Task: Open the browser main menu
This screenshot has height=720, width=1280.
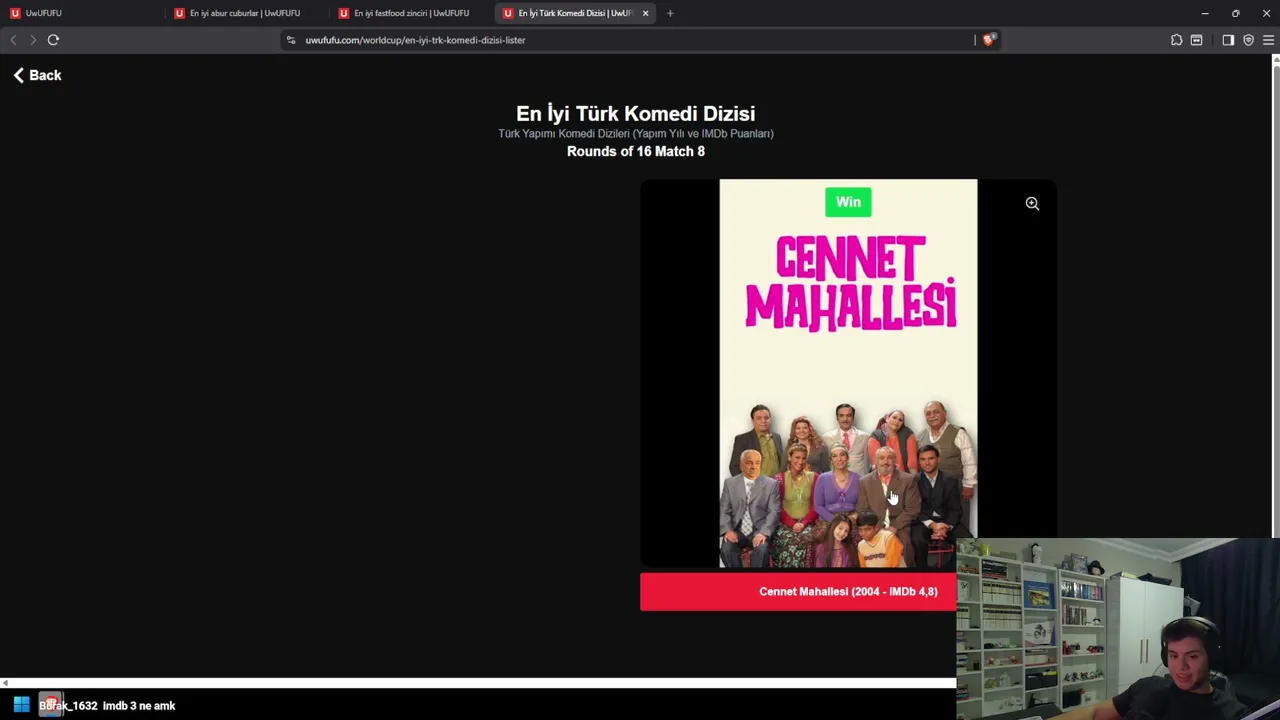Action: (x=1268, y=40)
